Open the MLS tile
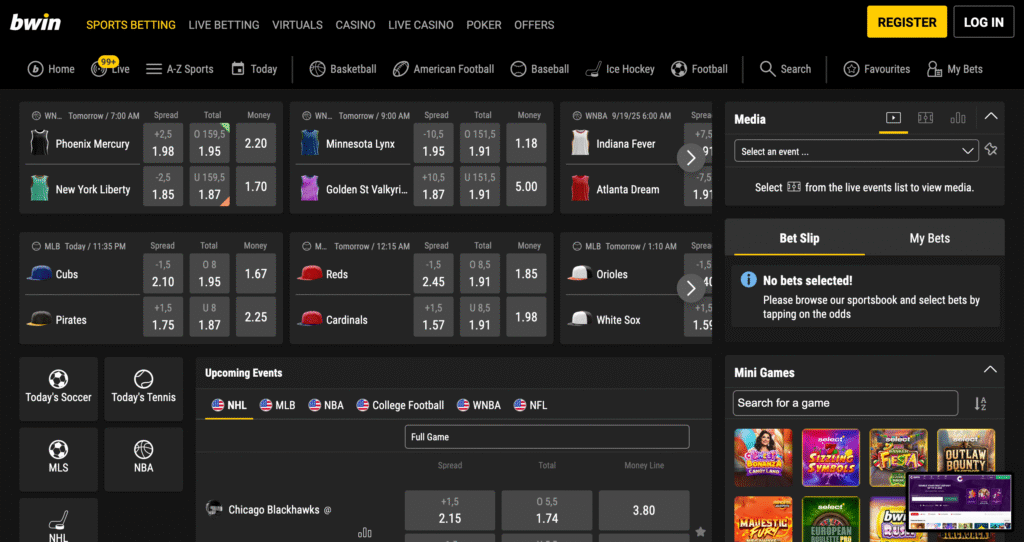The width and height of the screenshot is (1024, 542). [x=58, y=459]
